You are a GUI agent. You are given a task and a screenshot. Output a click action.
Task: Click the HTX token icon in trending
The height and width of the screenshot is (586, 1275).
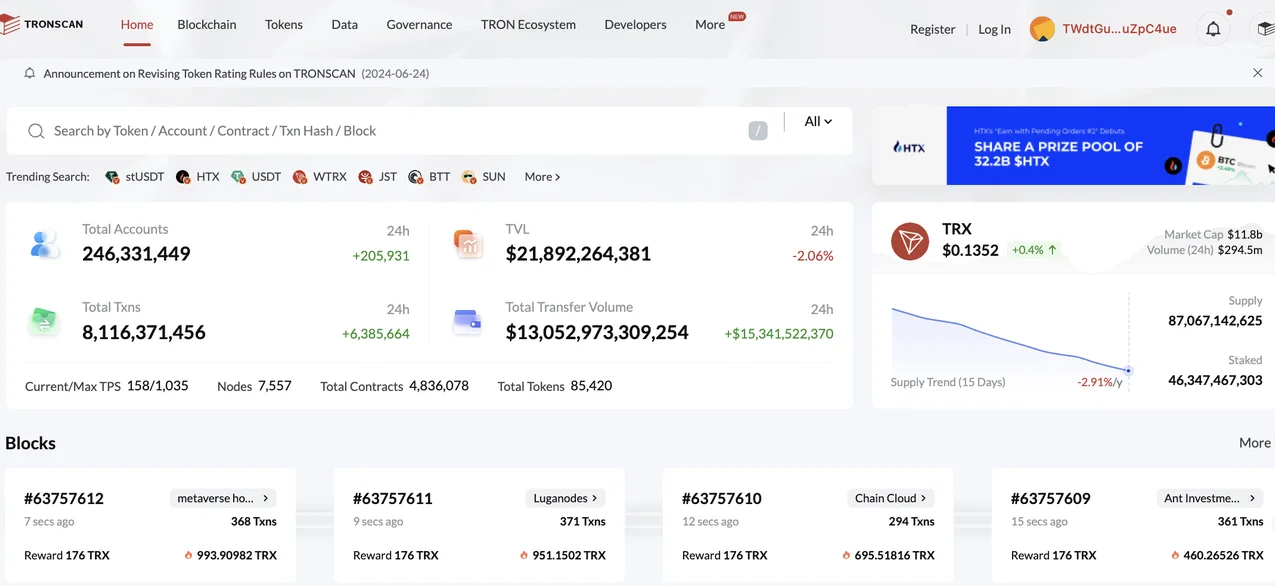click(x=183, y=177)
